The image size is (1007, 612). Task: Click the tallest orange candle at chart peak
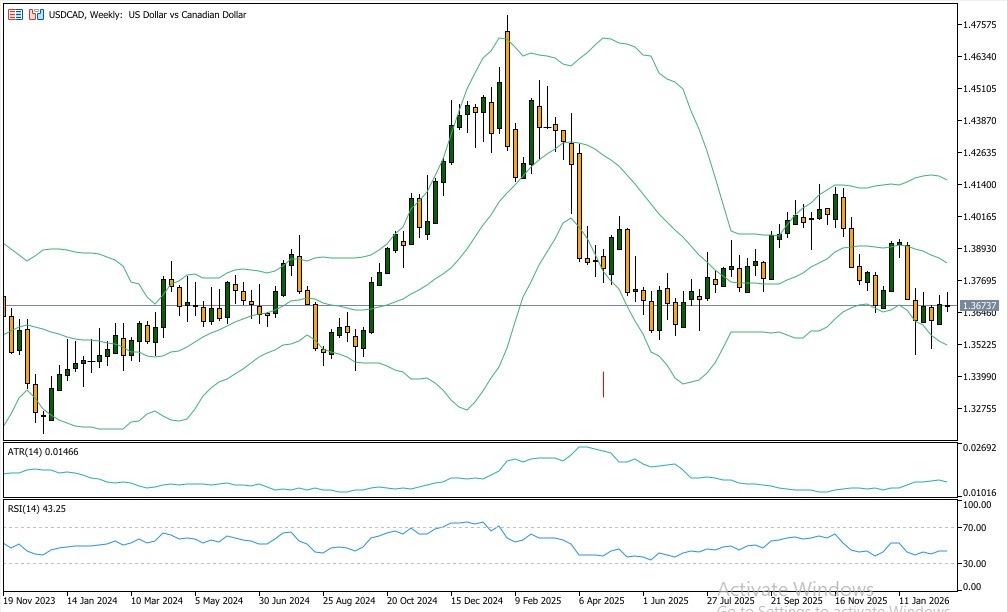[x=508, y=88]
